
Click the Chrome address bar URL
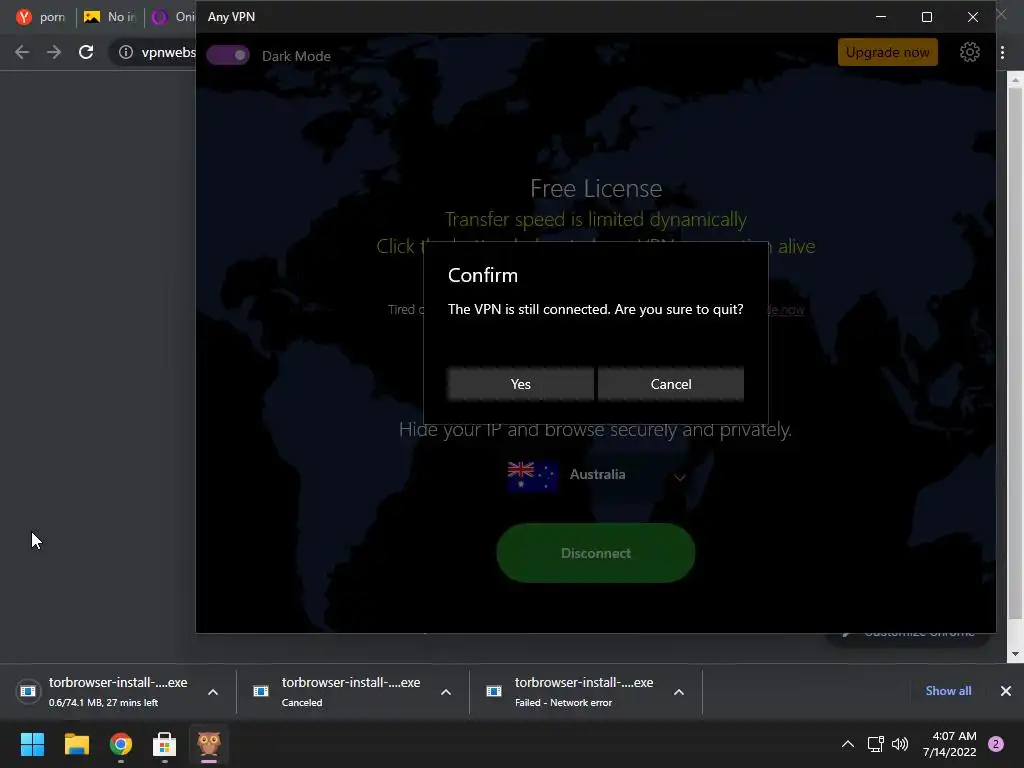168,52
